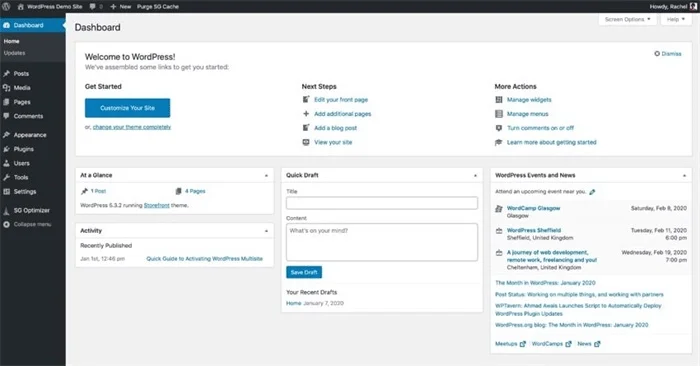Collapse the Activity panel
The width and height of the screenshot is (700, 366).
tap(267, 231)
